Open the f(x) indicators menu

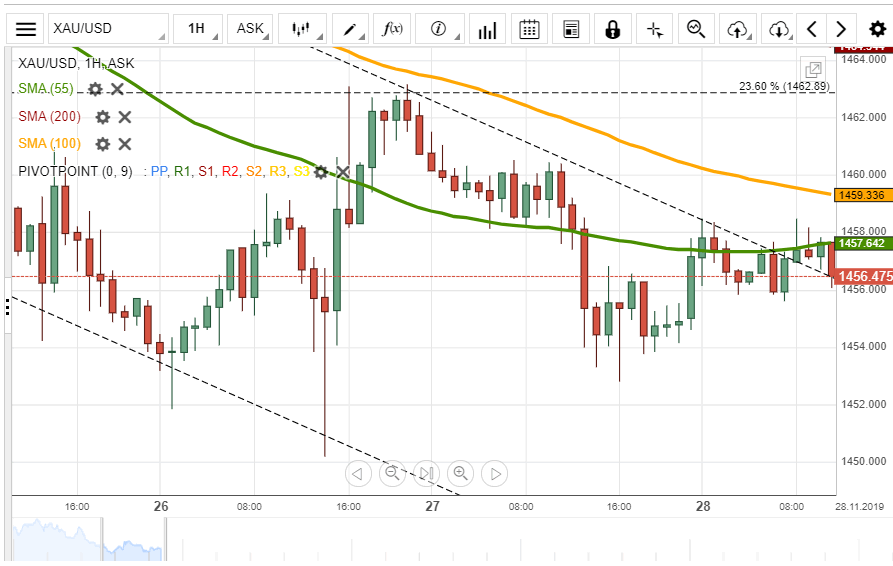click(392, 28)
